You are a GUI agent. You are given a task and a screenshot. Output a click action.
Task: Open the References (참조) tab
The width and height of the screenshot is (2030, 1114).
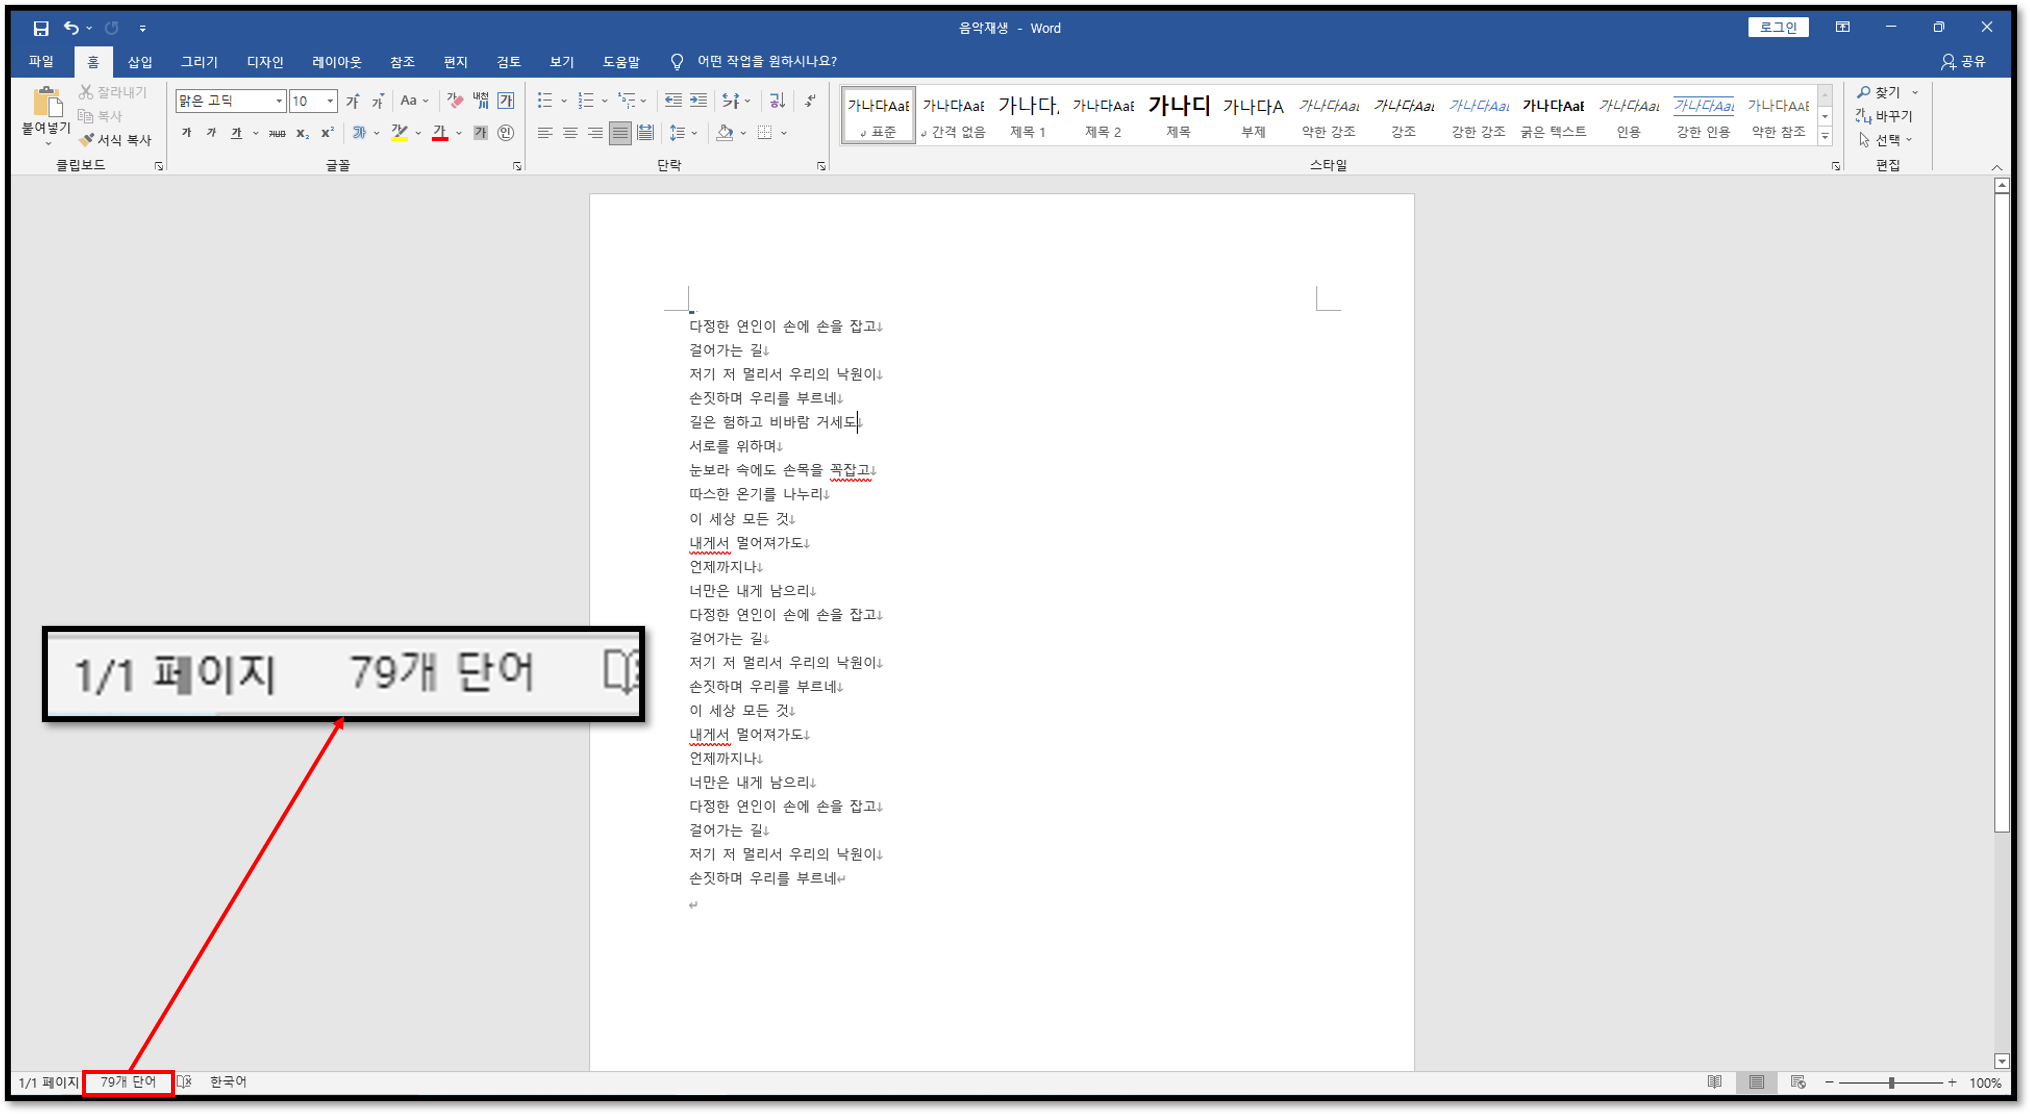402,62
